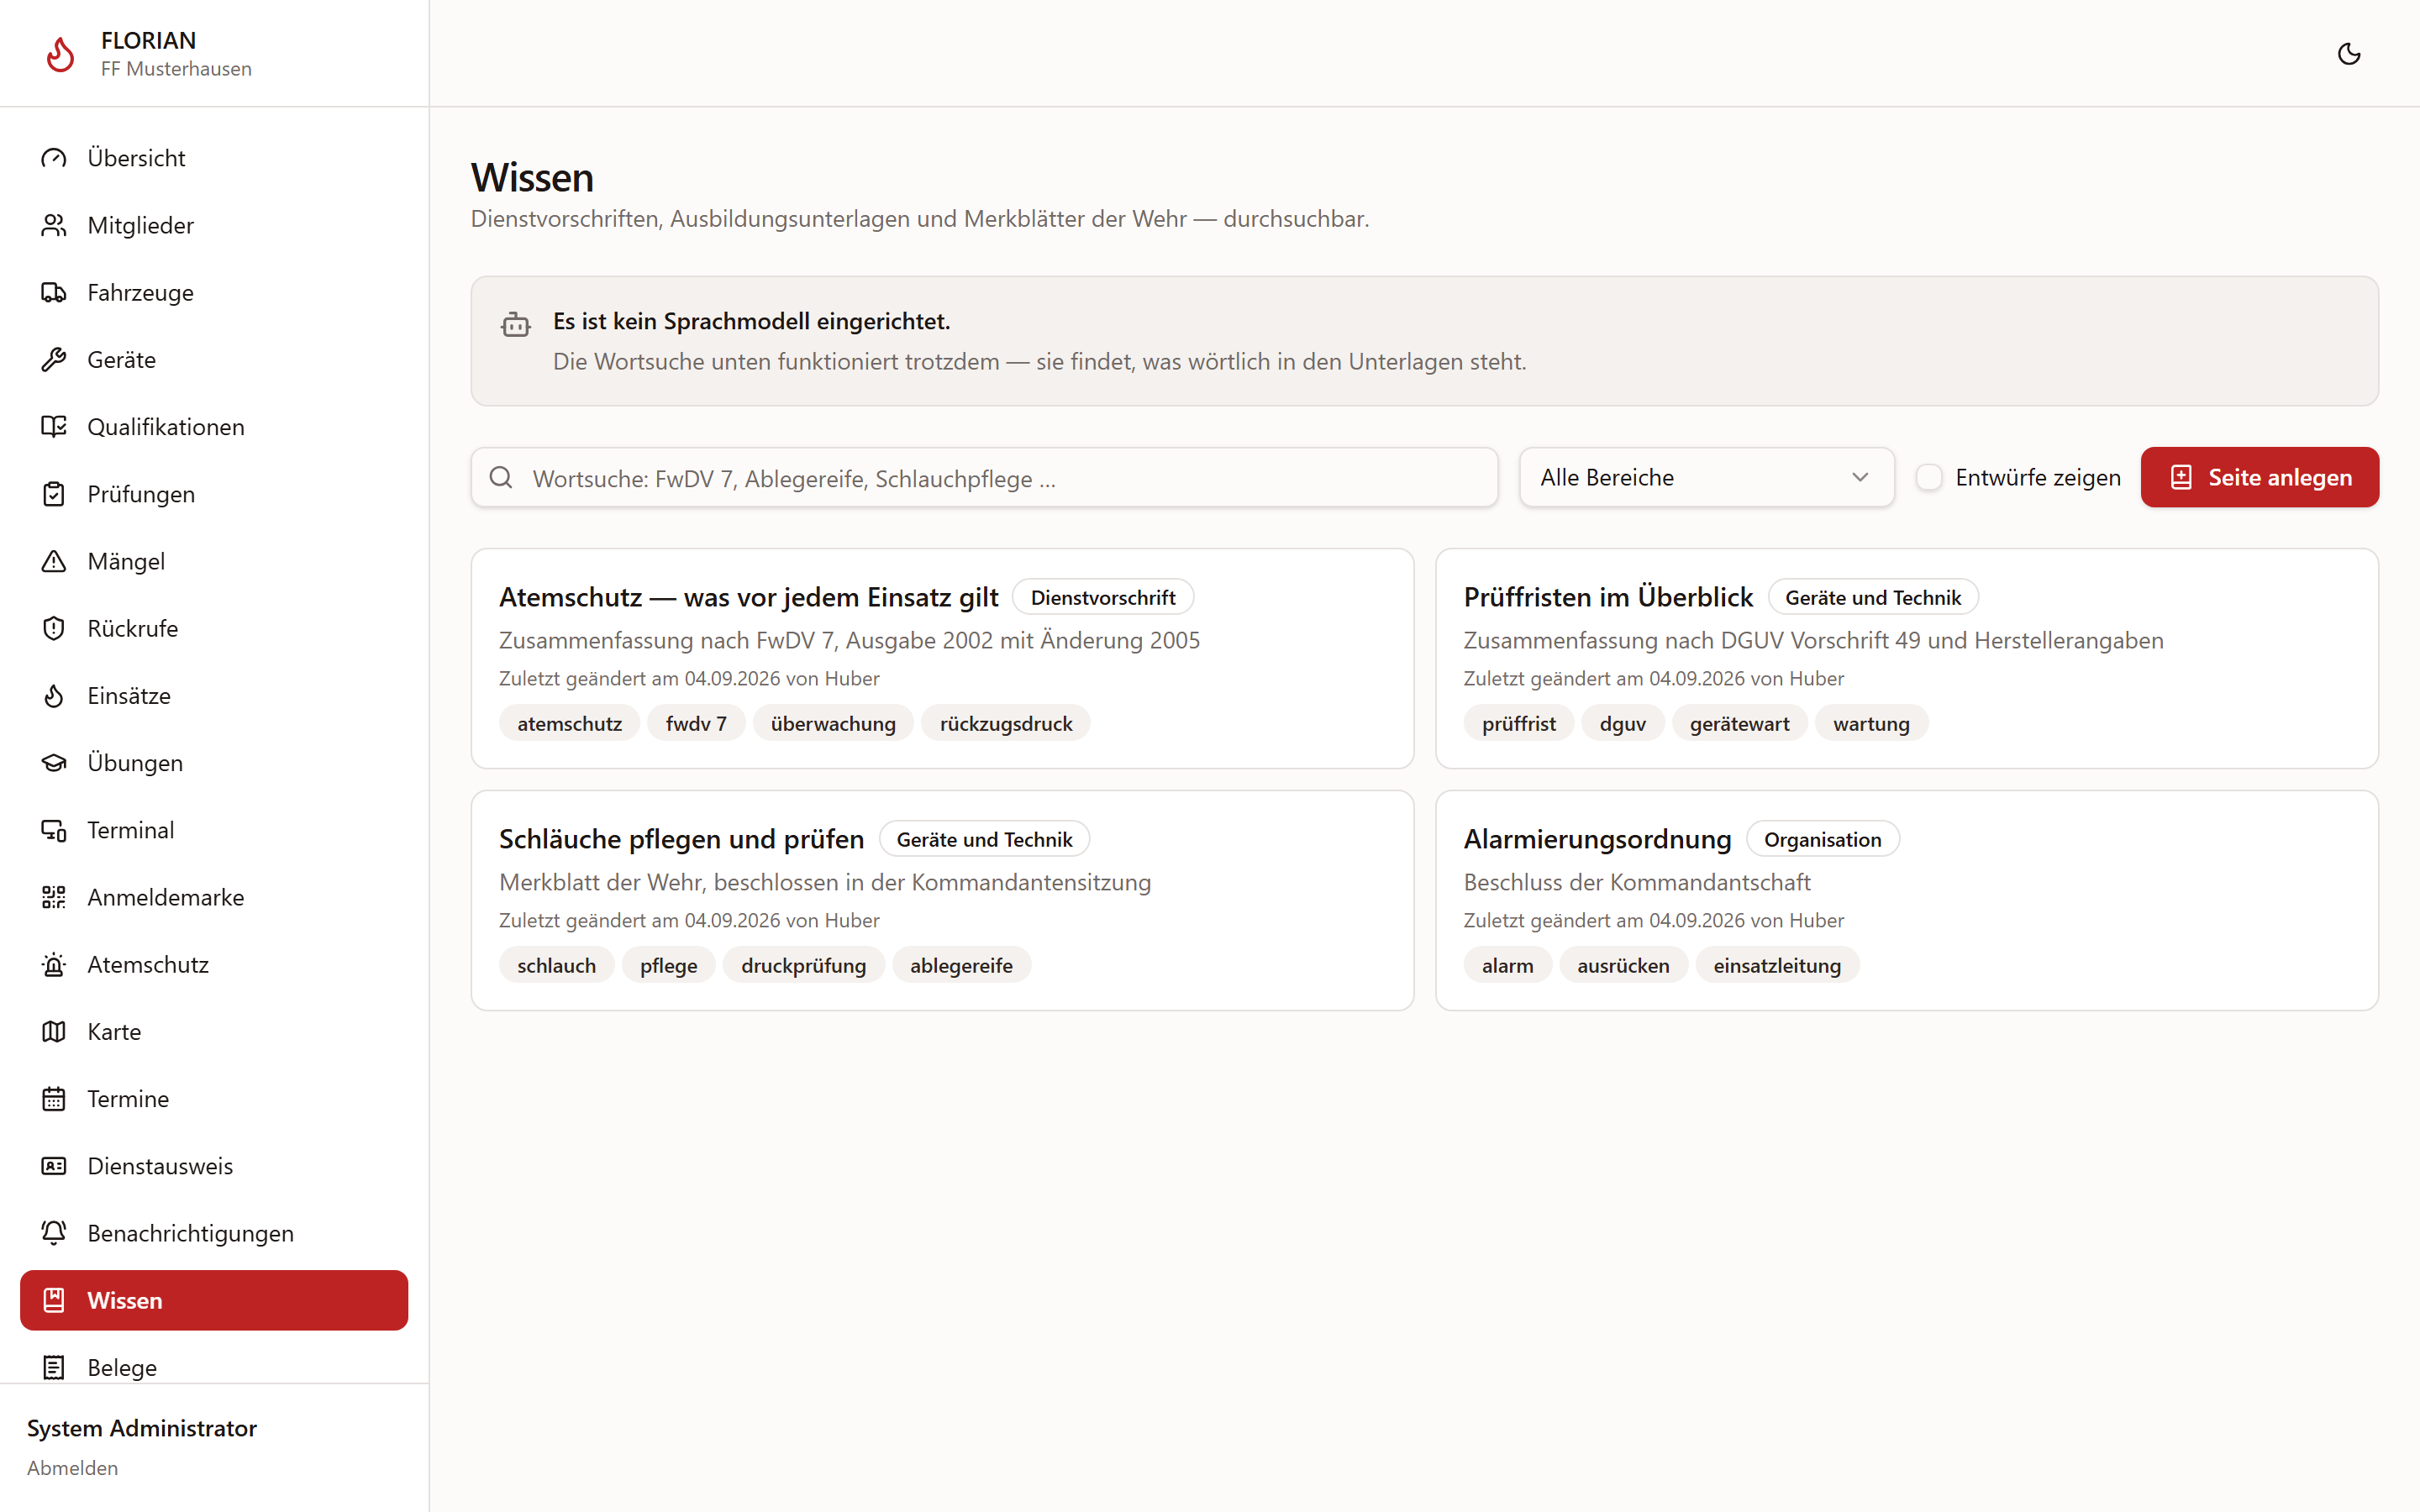Viewport: 2420px width, 1512px height.
Task: Click the gerätewart tag
Action: (x=1739, y=723)
